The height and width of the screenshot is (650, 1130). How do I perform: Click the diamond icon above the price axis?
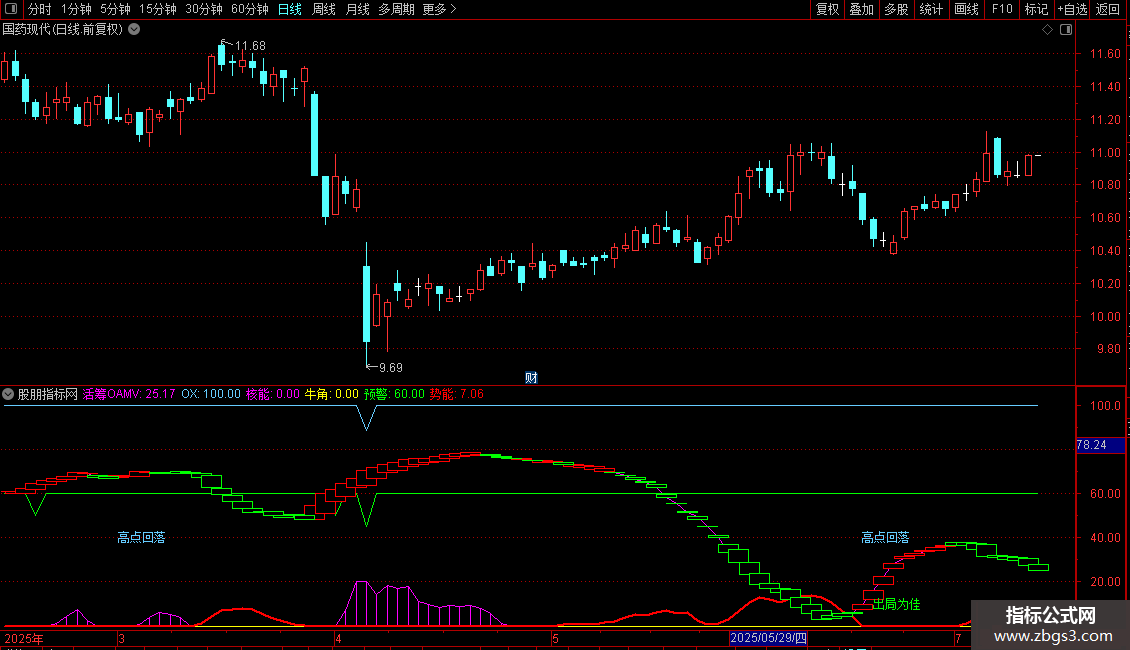1047,30
